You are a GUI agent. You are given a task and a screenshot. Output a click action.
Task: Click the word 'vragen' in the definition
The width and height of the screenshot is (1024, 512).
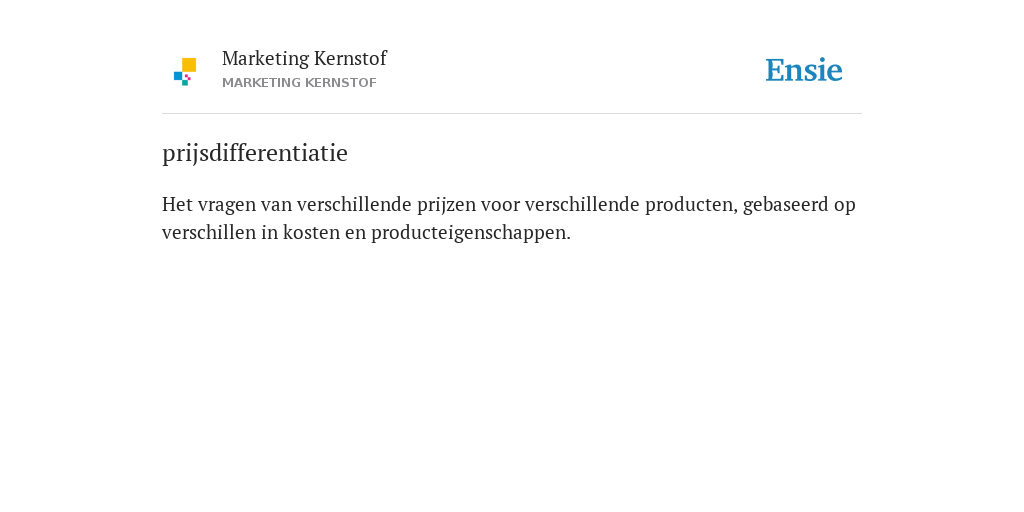[x=227, y=206]
